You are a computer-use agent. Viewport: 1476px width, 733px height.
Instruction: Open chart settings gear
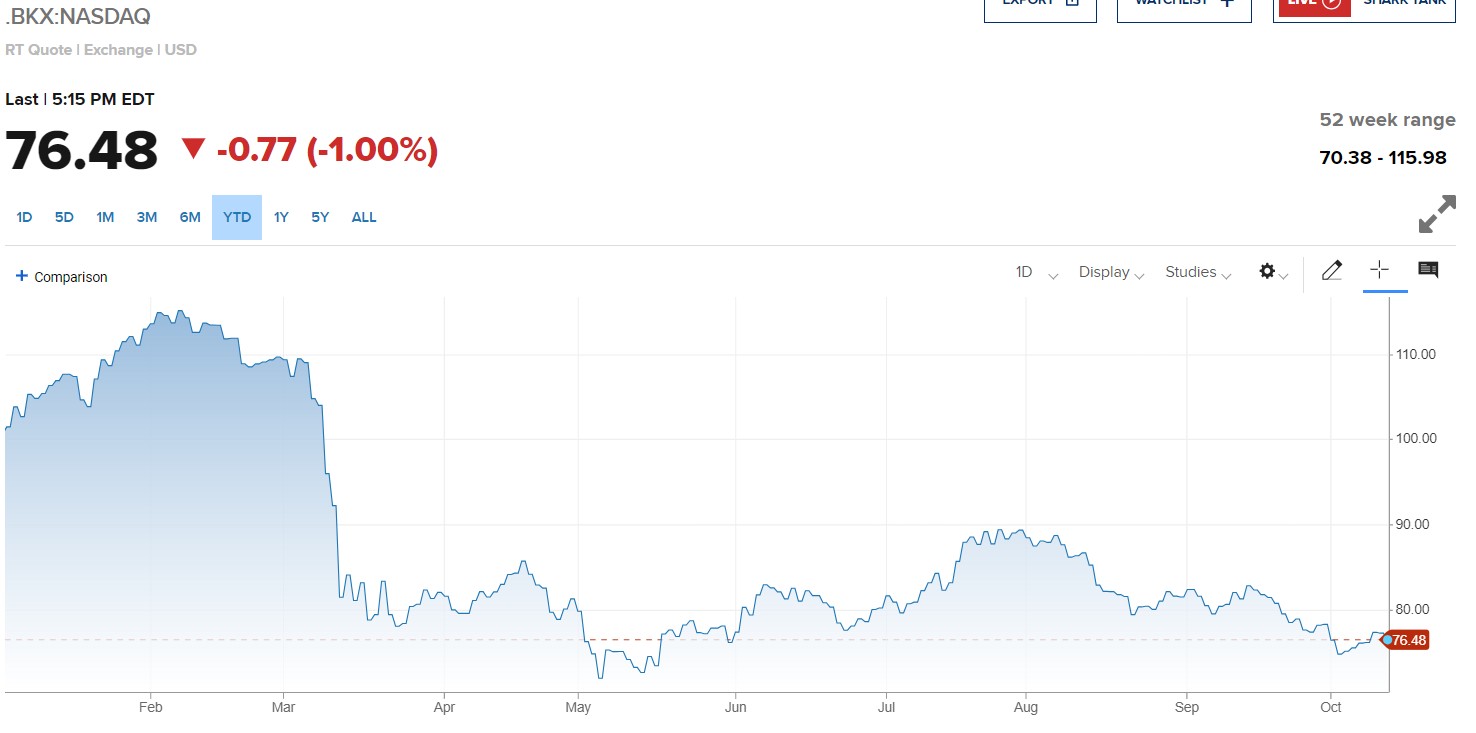[1267, 272]
